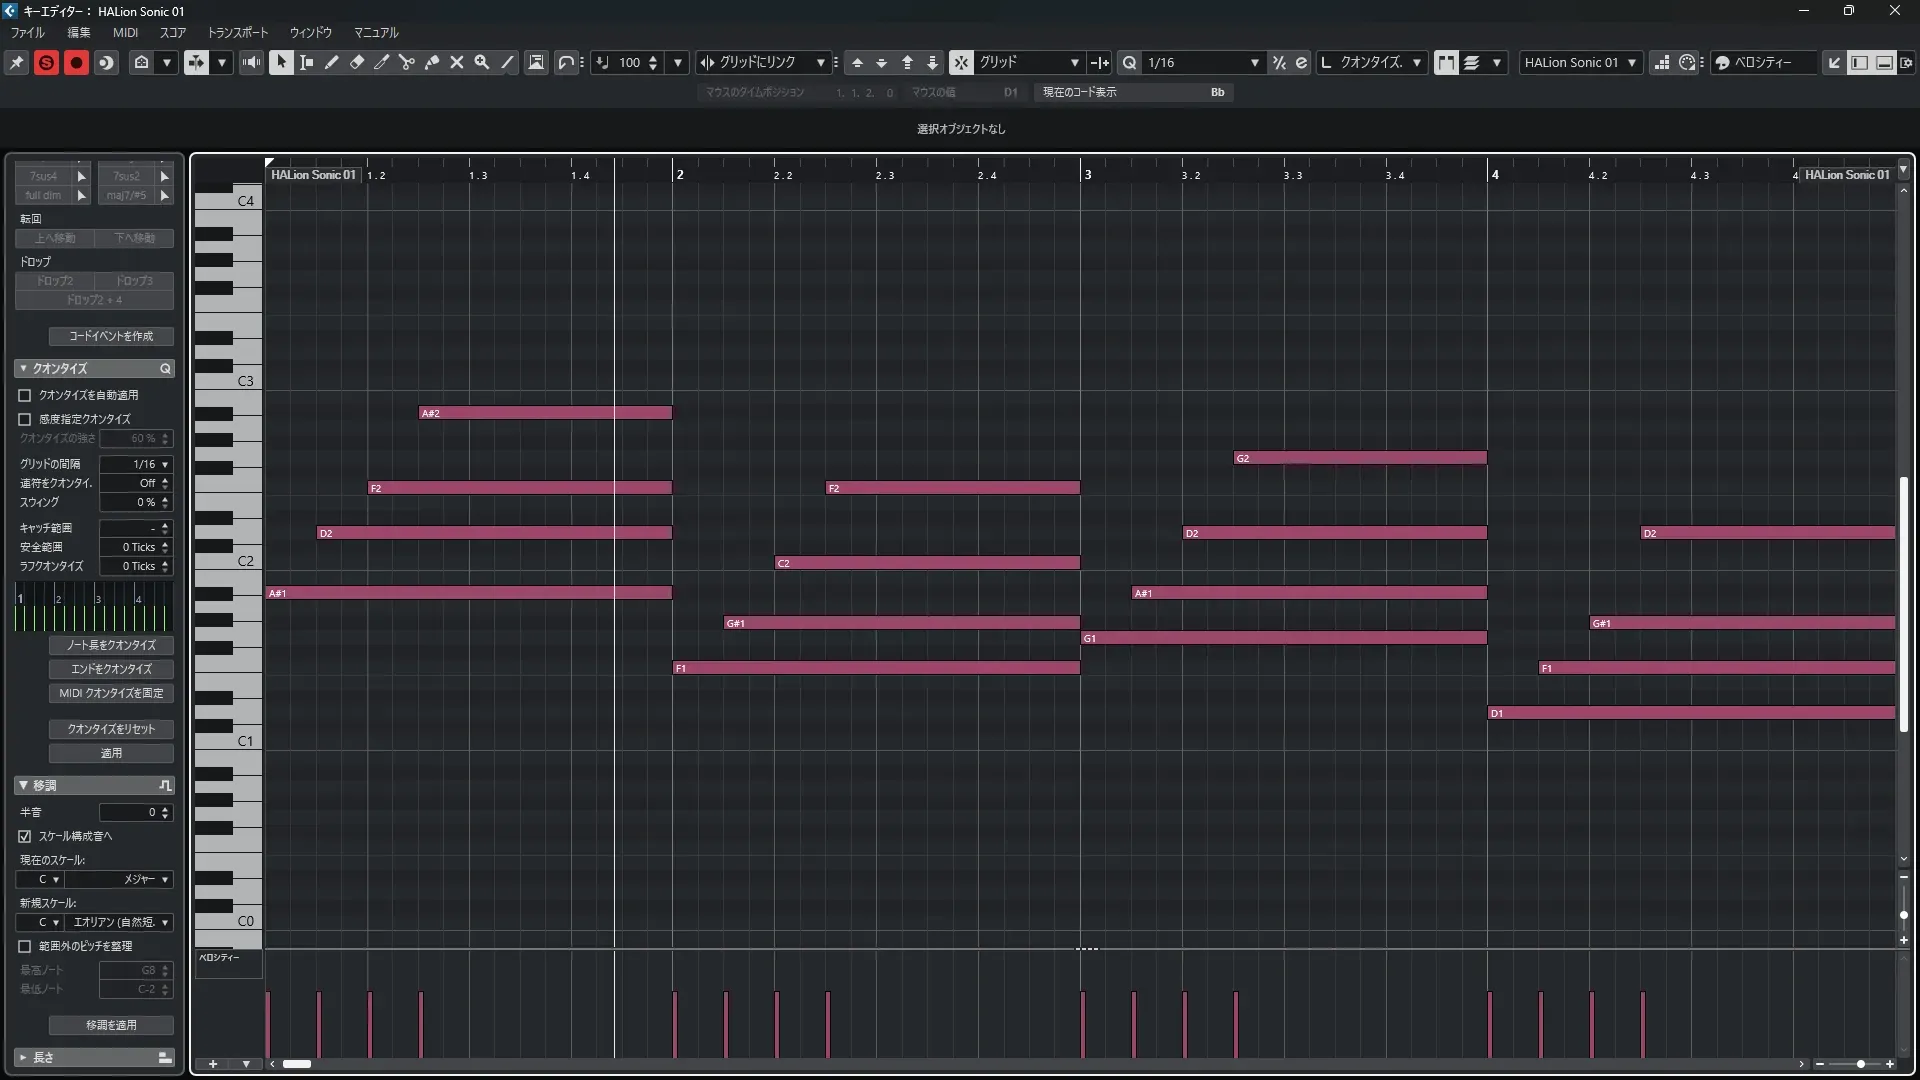
Task: Activate the Zoom magnifier tool
Action: pyautogui.click(x=482, y=62)
